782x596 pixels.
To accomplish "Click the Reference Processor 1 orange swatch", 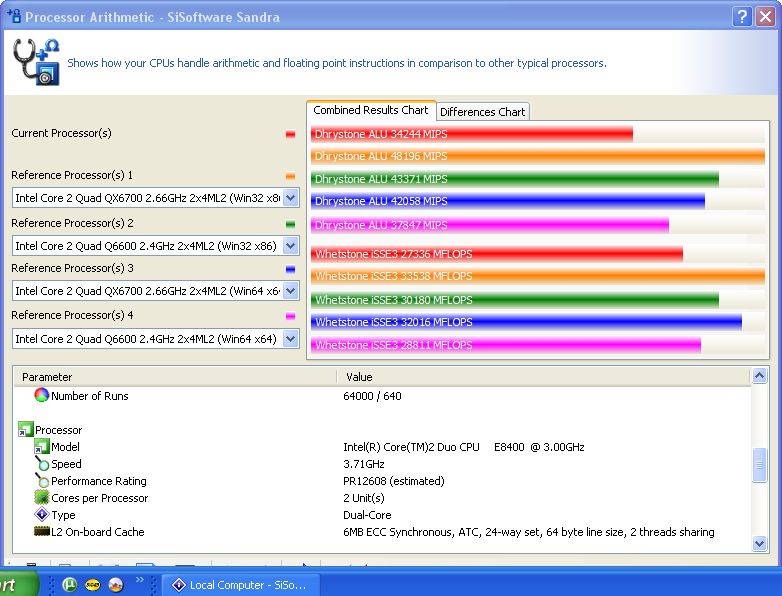I will click(x=290, y=176).
